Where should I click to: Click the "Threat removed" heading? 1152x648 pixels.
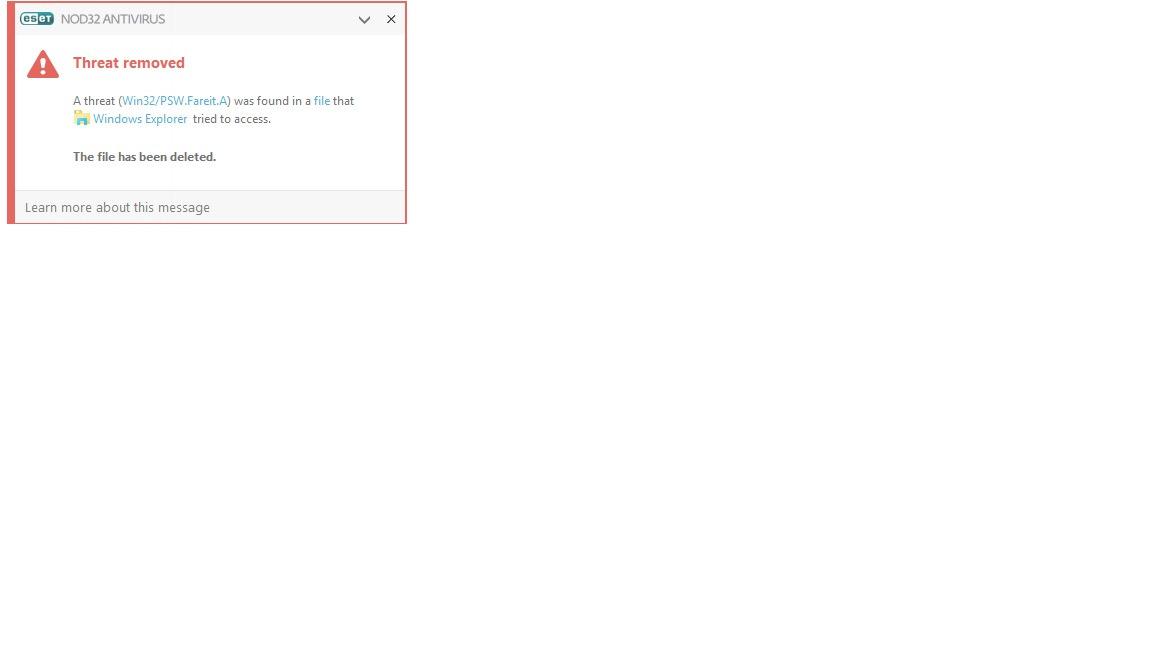pyautogui.click(x=129, y=63)
